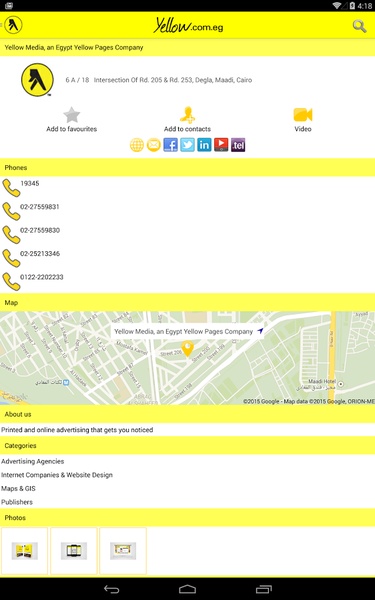Open the Maps & GIS category
The width and height of the screenshot is (375, 600).
coord(18,488)
